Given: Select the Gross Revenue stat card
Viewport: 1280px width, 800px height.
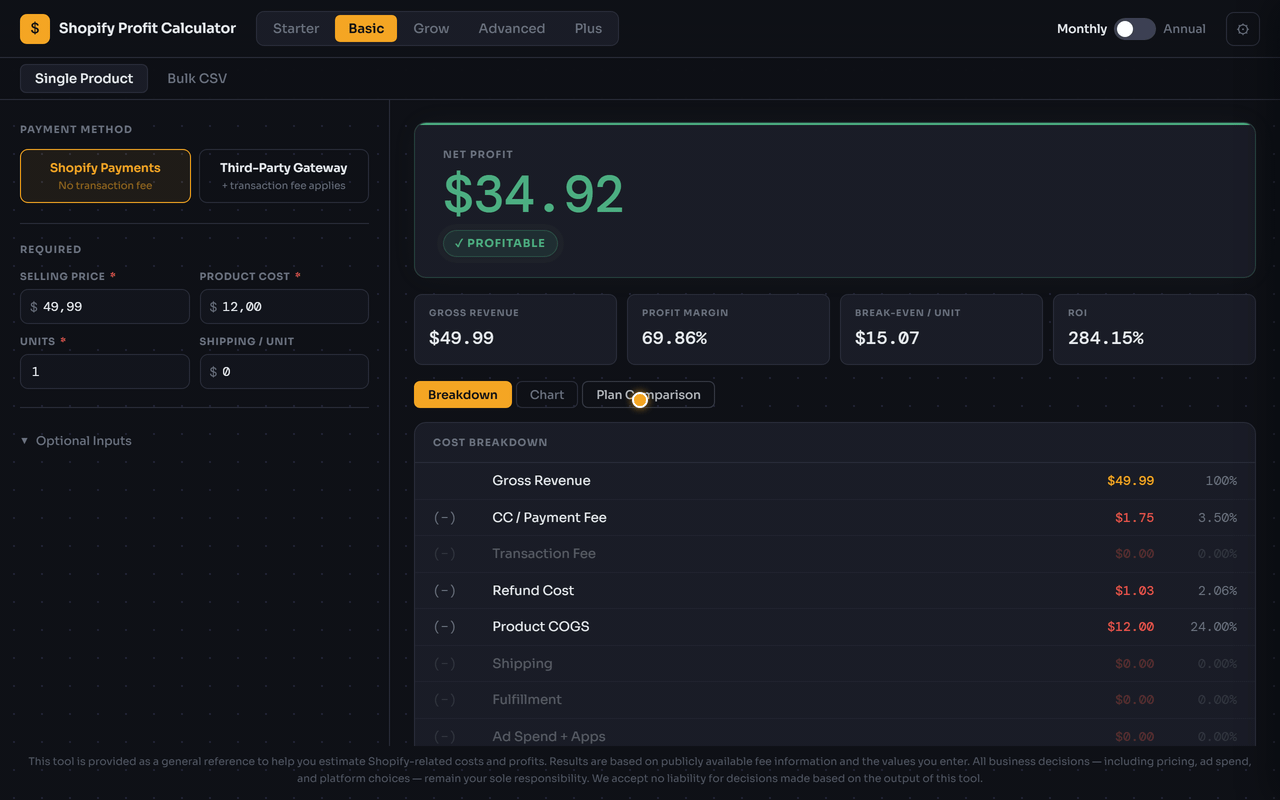Looking at the screenshot, I should (x=515, y=329).
